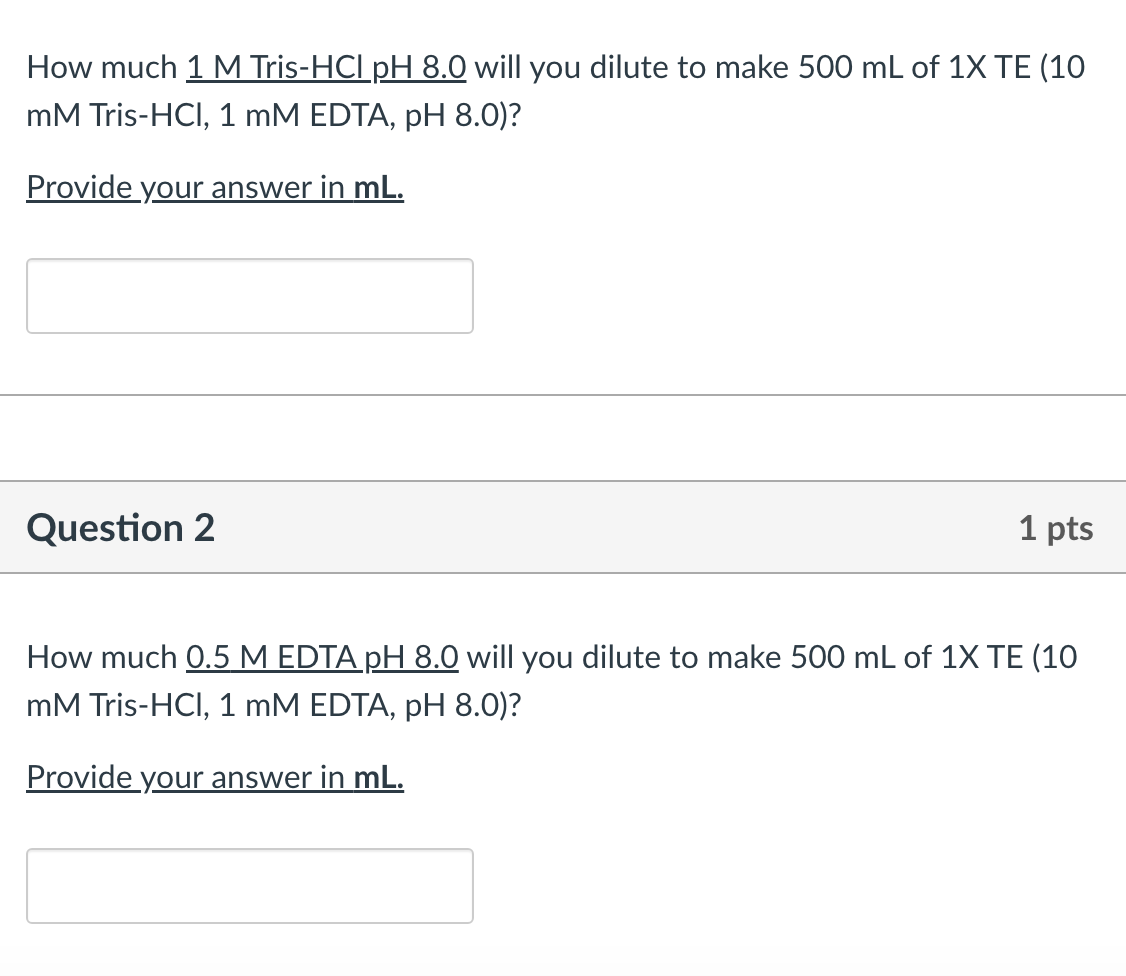Click 'Provide your answer in mL.' under Question 2
The width and height of the screenshot is (1126, 976).
(x=215, y=777)
